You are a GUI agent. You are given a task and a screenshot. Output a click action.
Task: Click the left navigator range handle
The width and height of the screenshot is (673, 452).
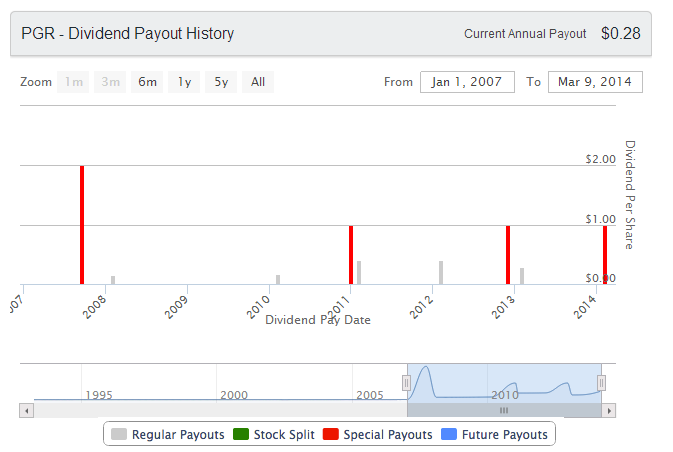[x=406, y=383]
